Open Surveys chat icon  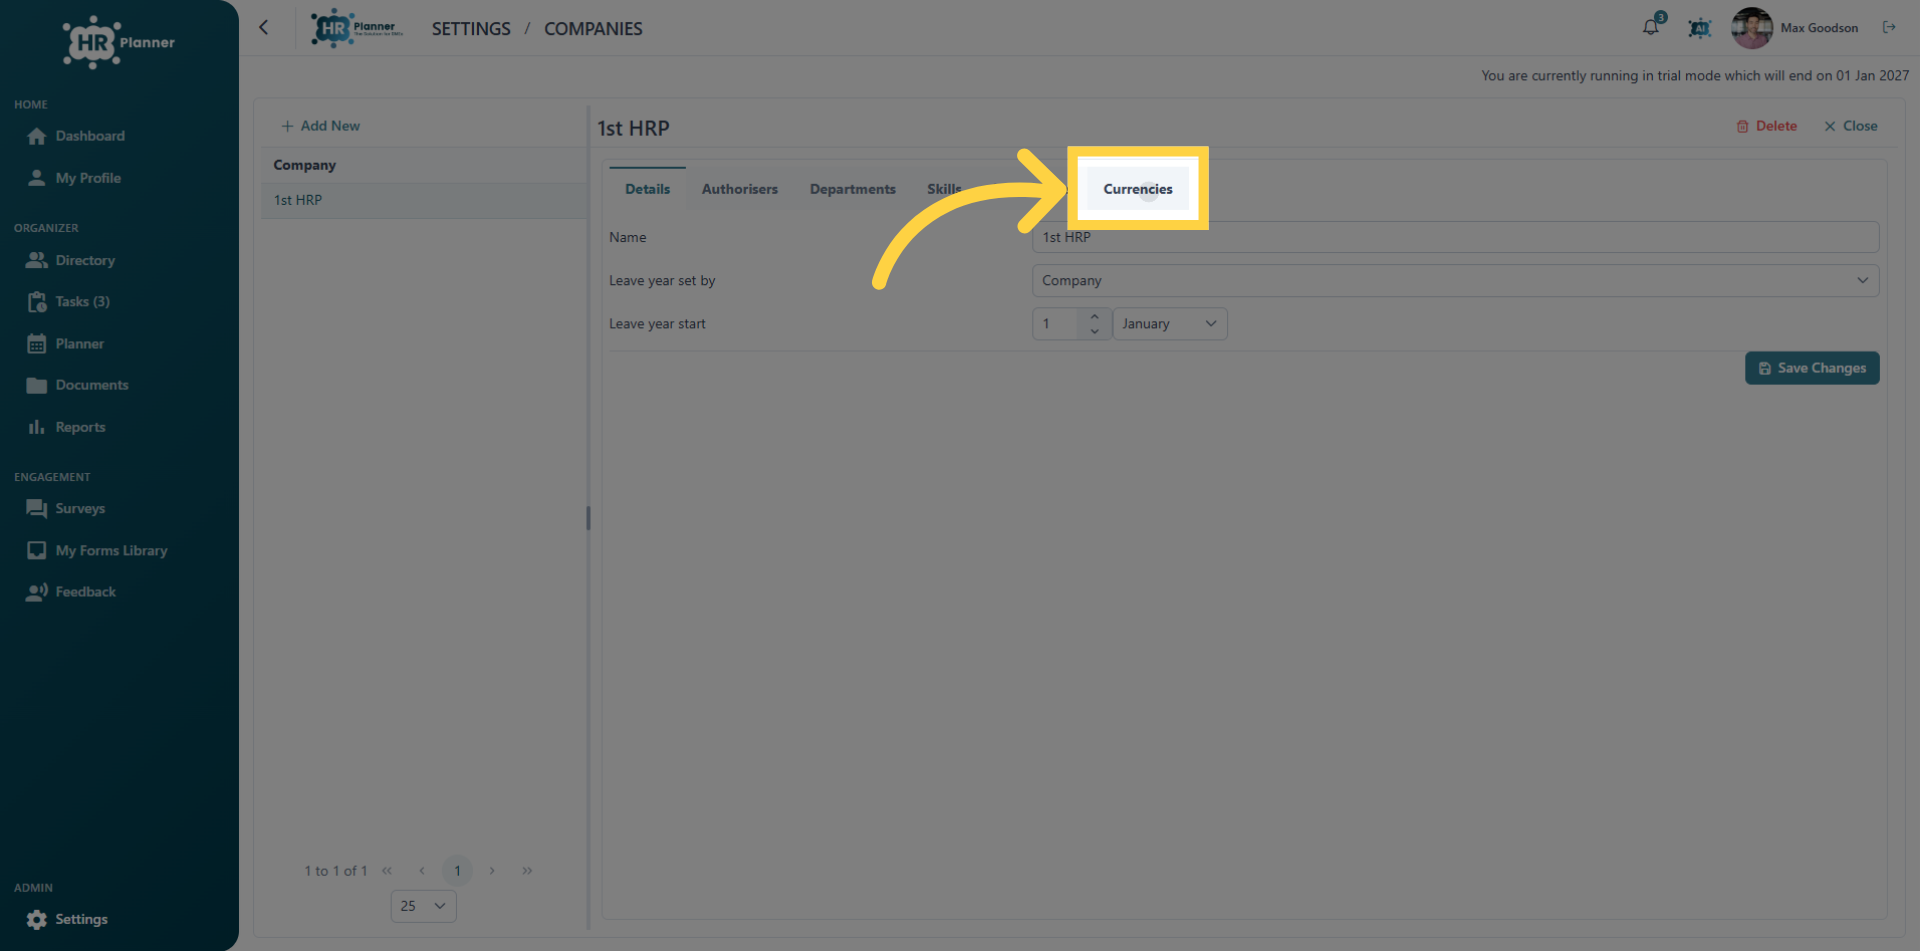pos(37,509)
